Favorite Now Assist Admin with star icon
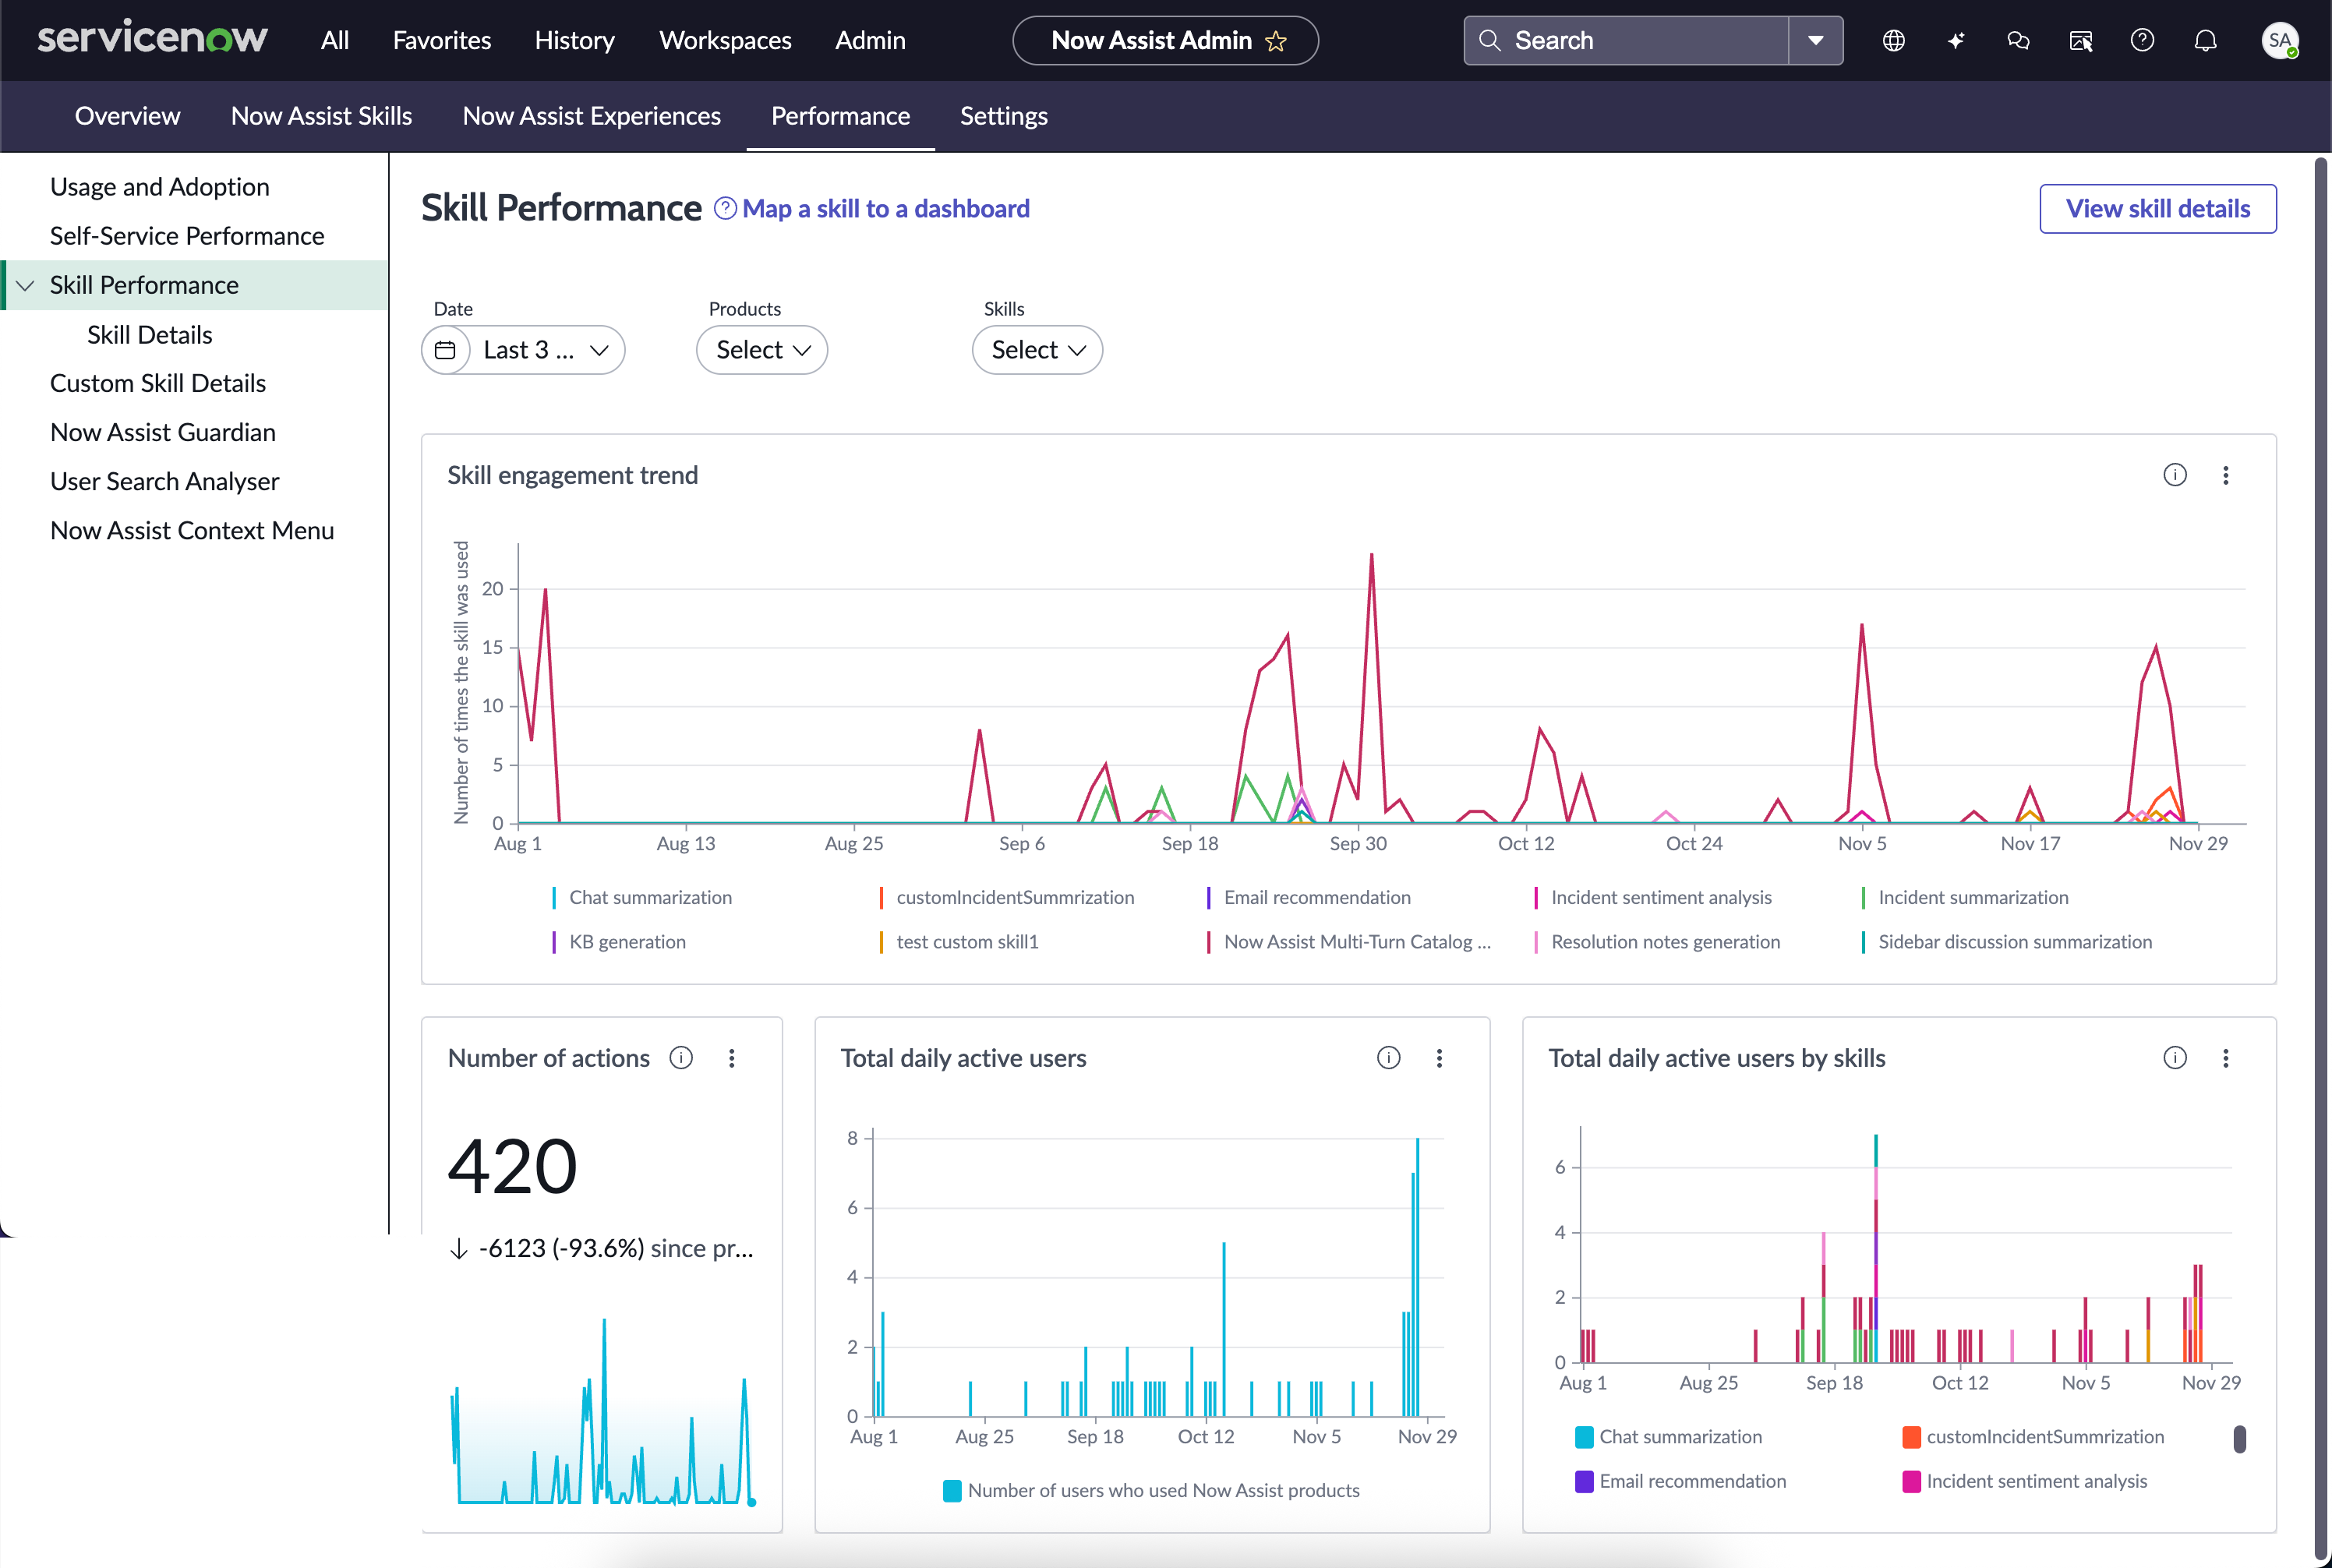The width and height of the screenshot is (2332, 1568). tap(1276, 41)
